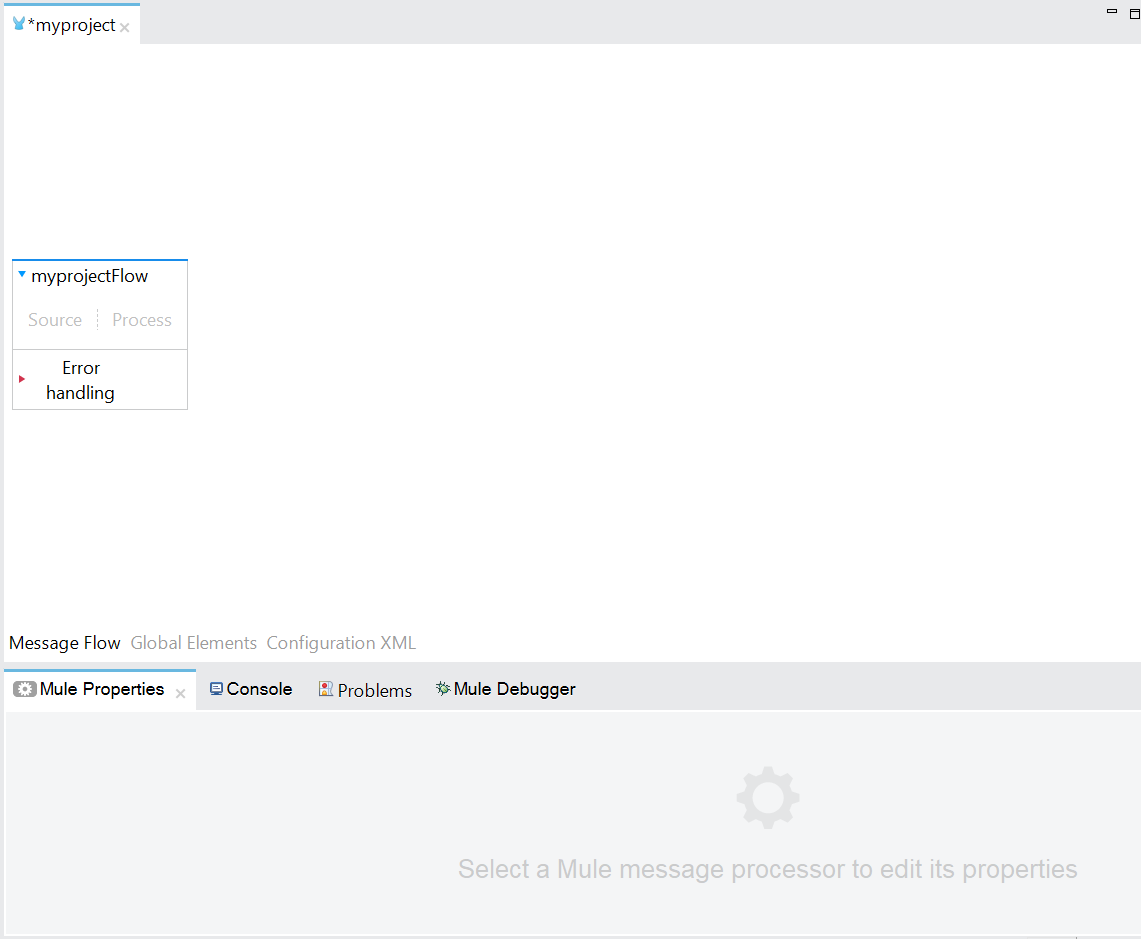Open the Configuration XML view
1141x939 pixels.
tap(341, 643)
